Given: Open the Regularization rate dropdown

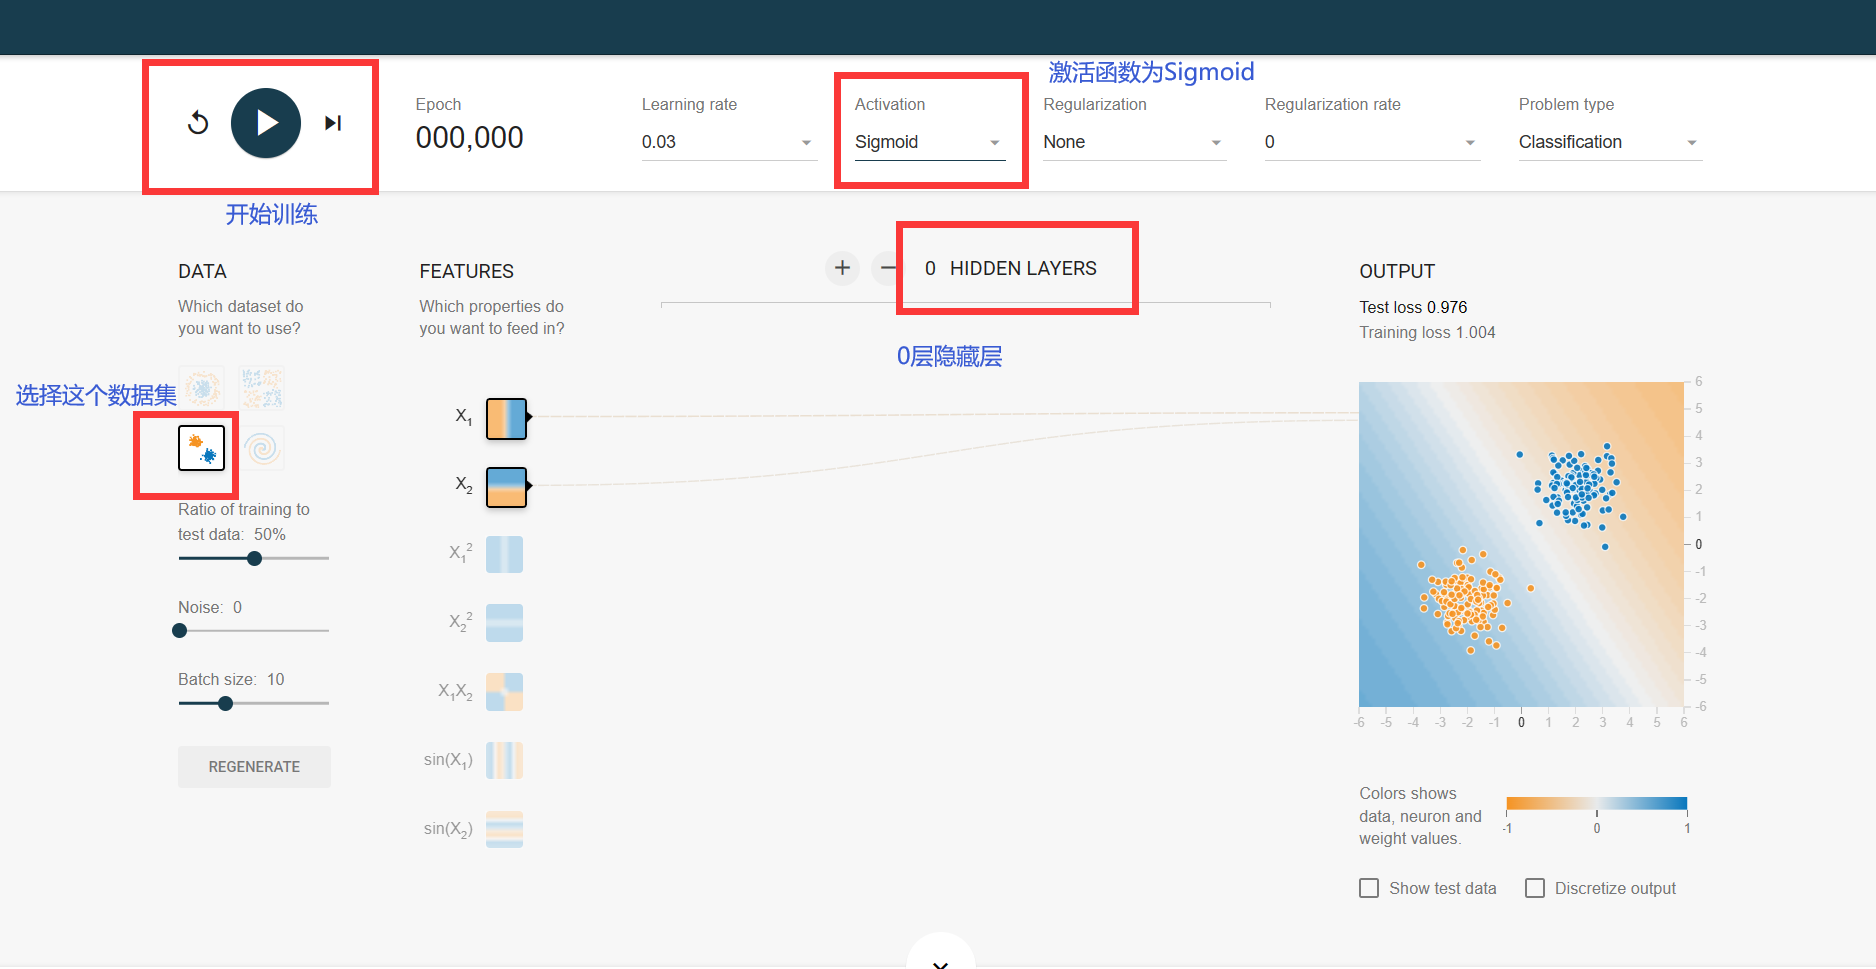Looking at the screenshot, I should 1371,142.
